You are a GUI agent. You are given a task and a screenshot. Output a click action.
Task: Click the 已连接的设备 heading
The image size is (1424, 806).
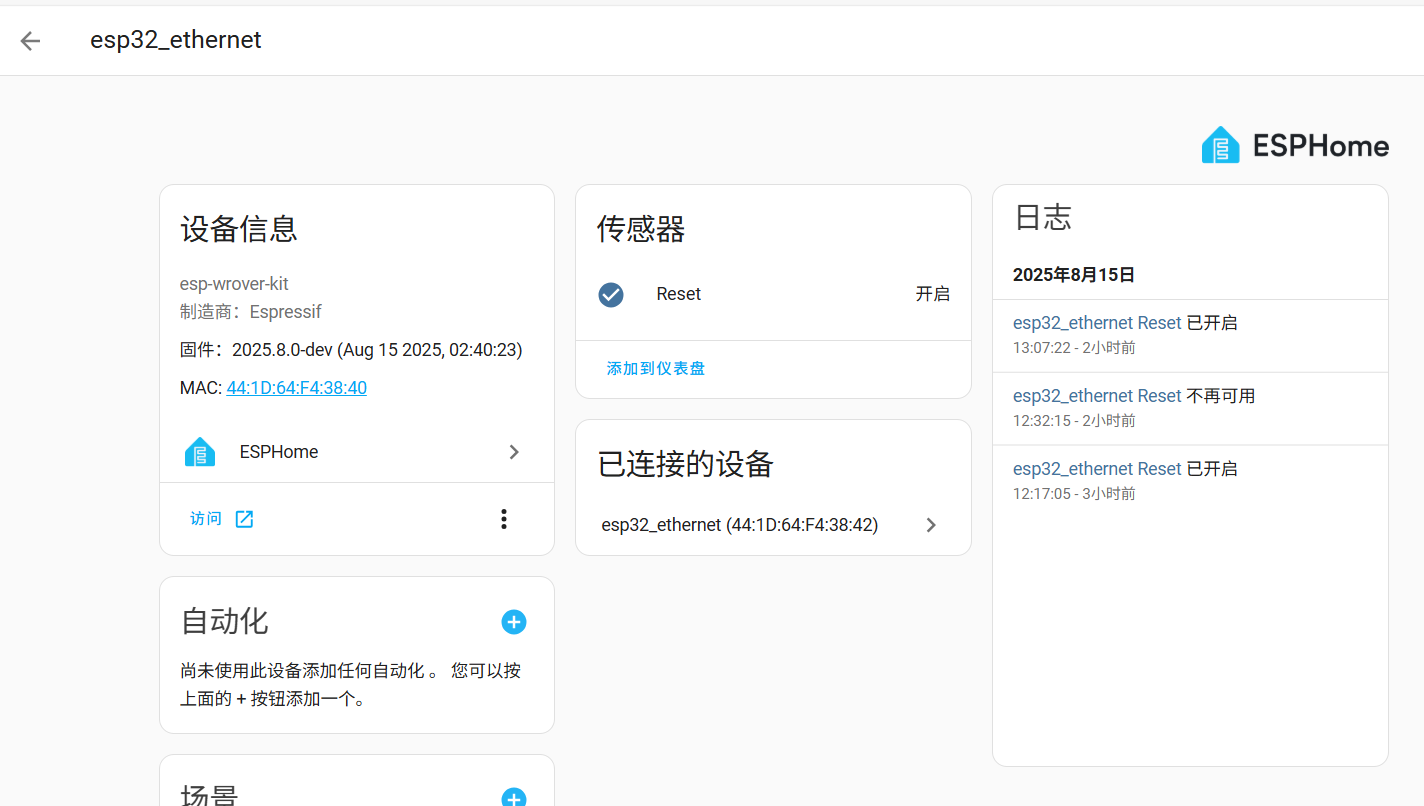pos(686,464)
